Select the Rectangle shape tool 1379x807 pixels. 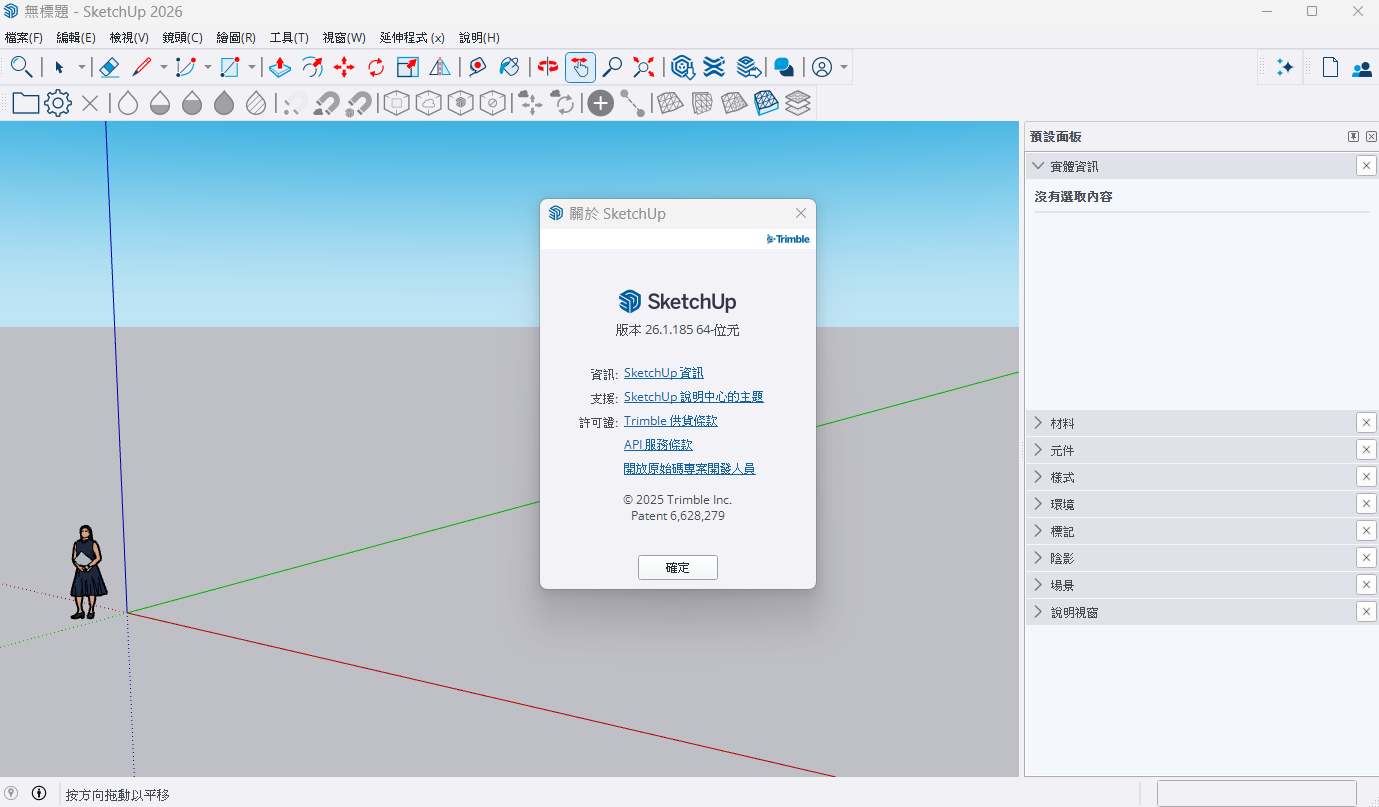point(229,67)
